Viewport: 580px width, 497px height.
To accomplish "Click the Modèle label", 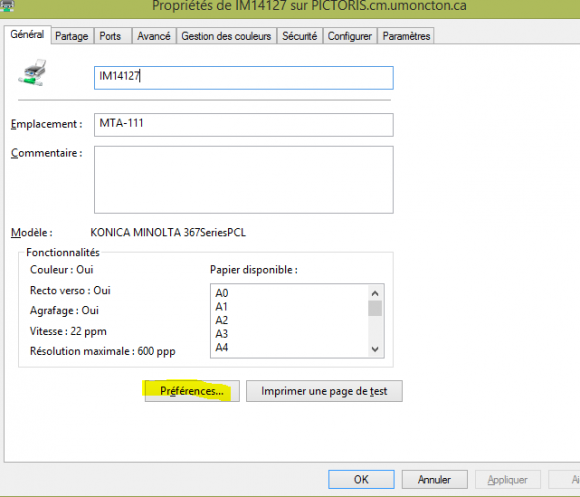I will click(x=31, y=233).
